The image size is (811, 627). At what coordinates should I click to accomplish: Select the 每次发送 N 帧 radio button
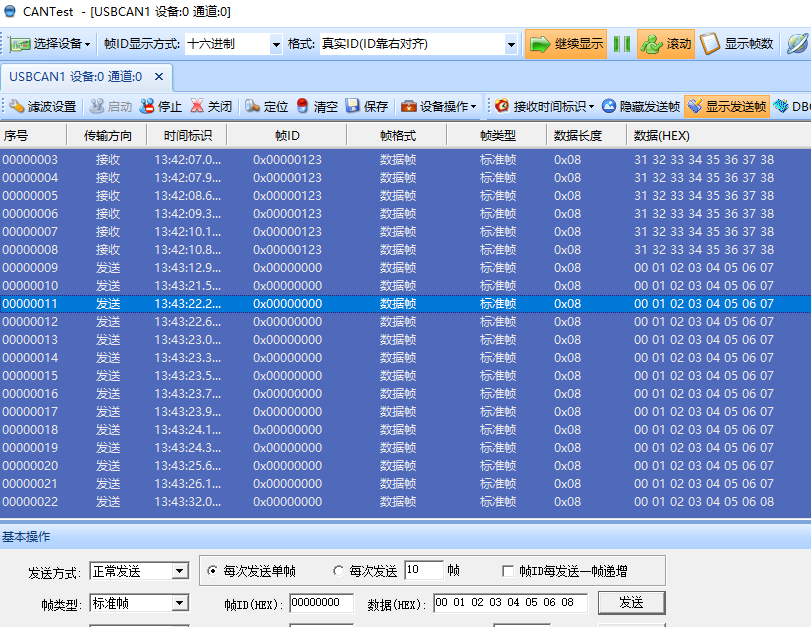pos(338,571)
